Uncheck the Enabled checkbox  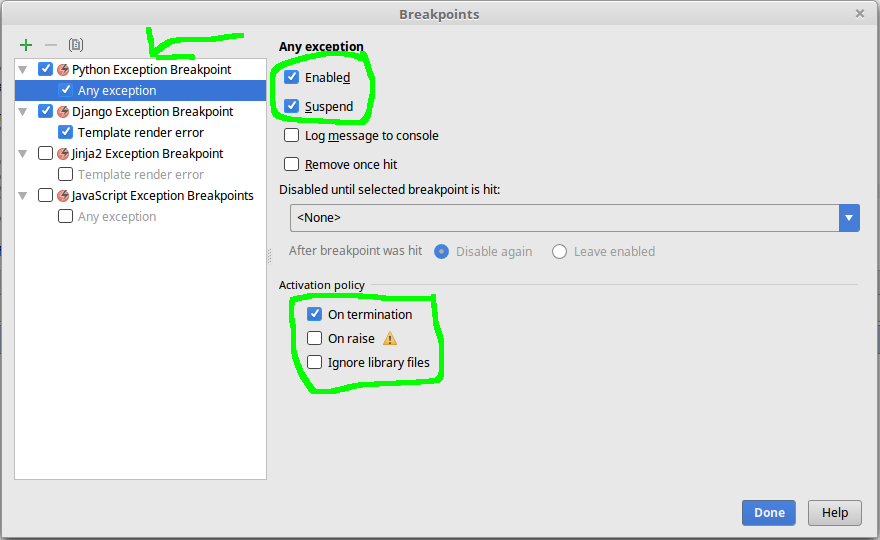pos(292,77)
